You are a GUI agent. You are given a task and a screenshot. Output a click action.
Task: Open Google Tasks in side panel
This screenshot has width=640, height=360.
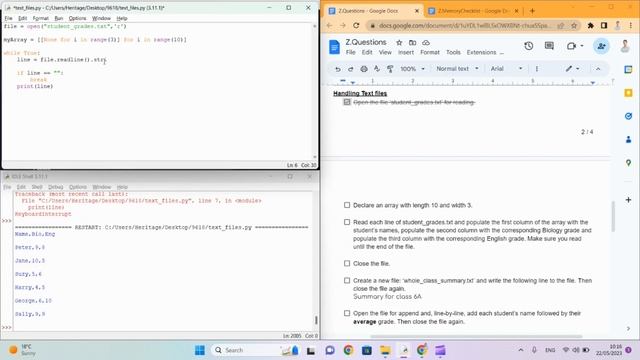pos(629,116)
